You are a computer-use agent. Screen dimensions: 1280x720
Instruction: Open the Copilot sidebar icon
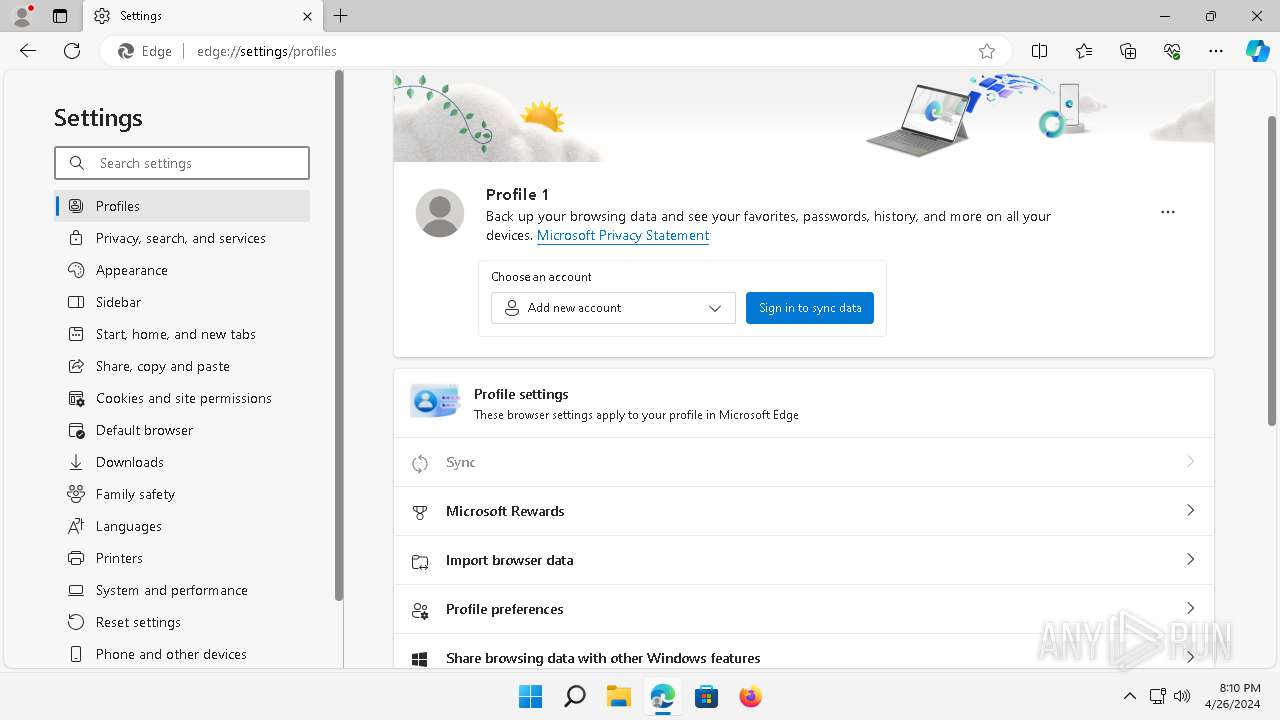[1257, 51]
